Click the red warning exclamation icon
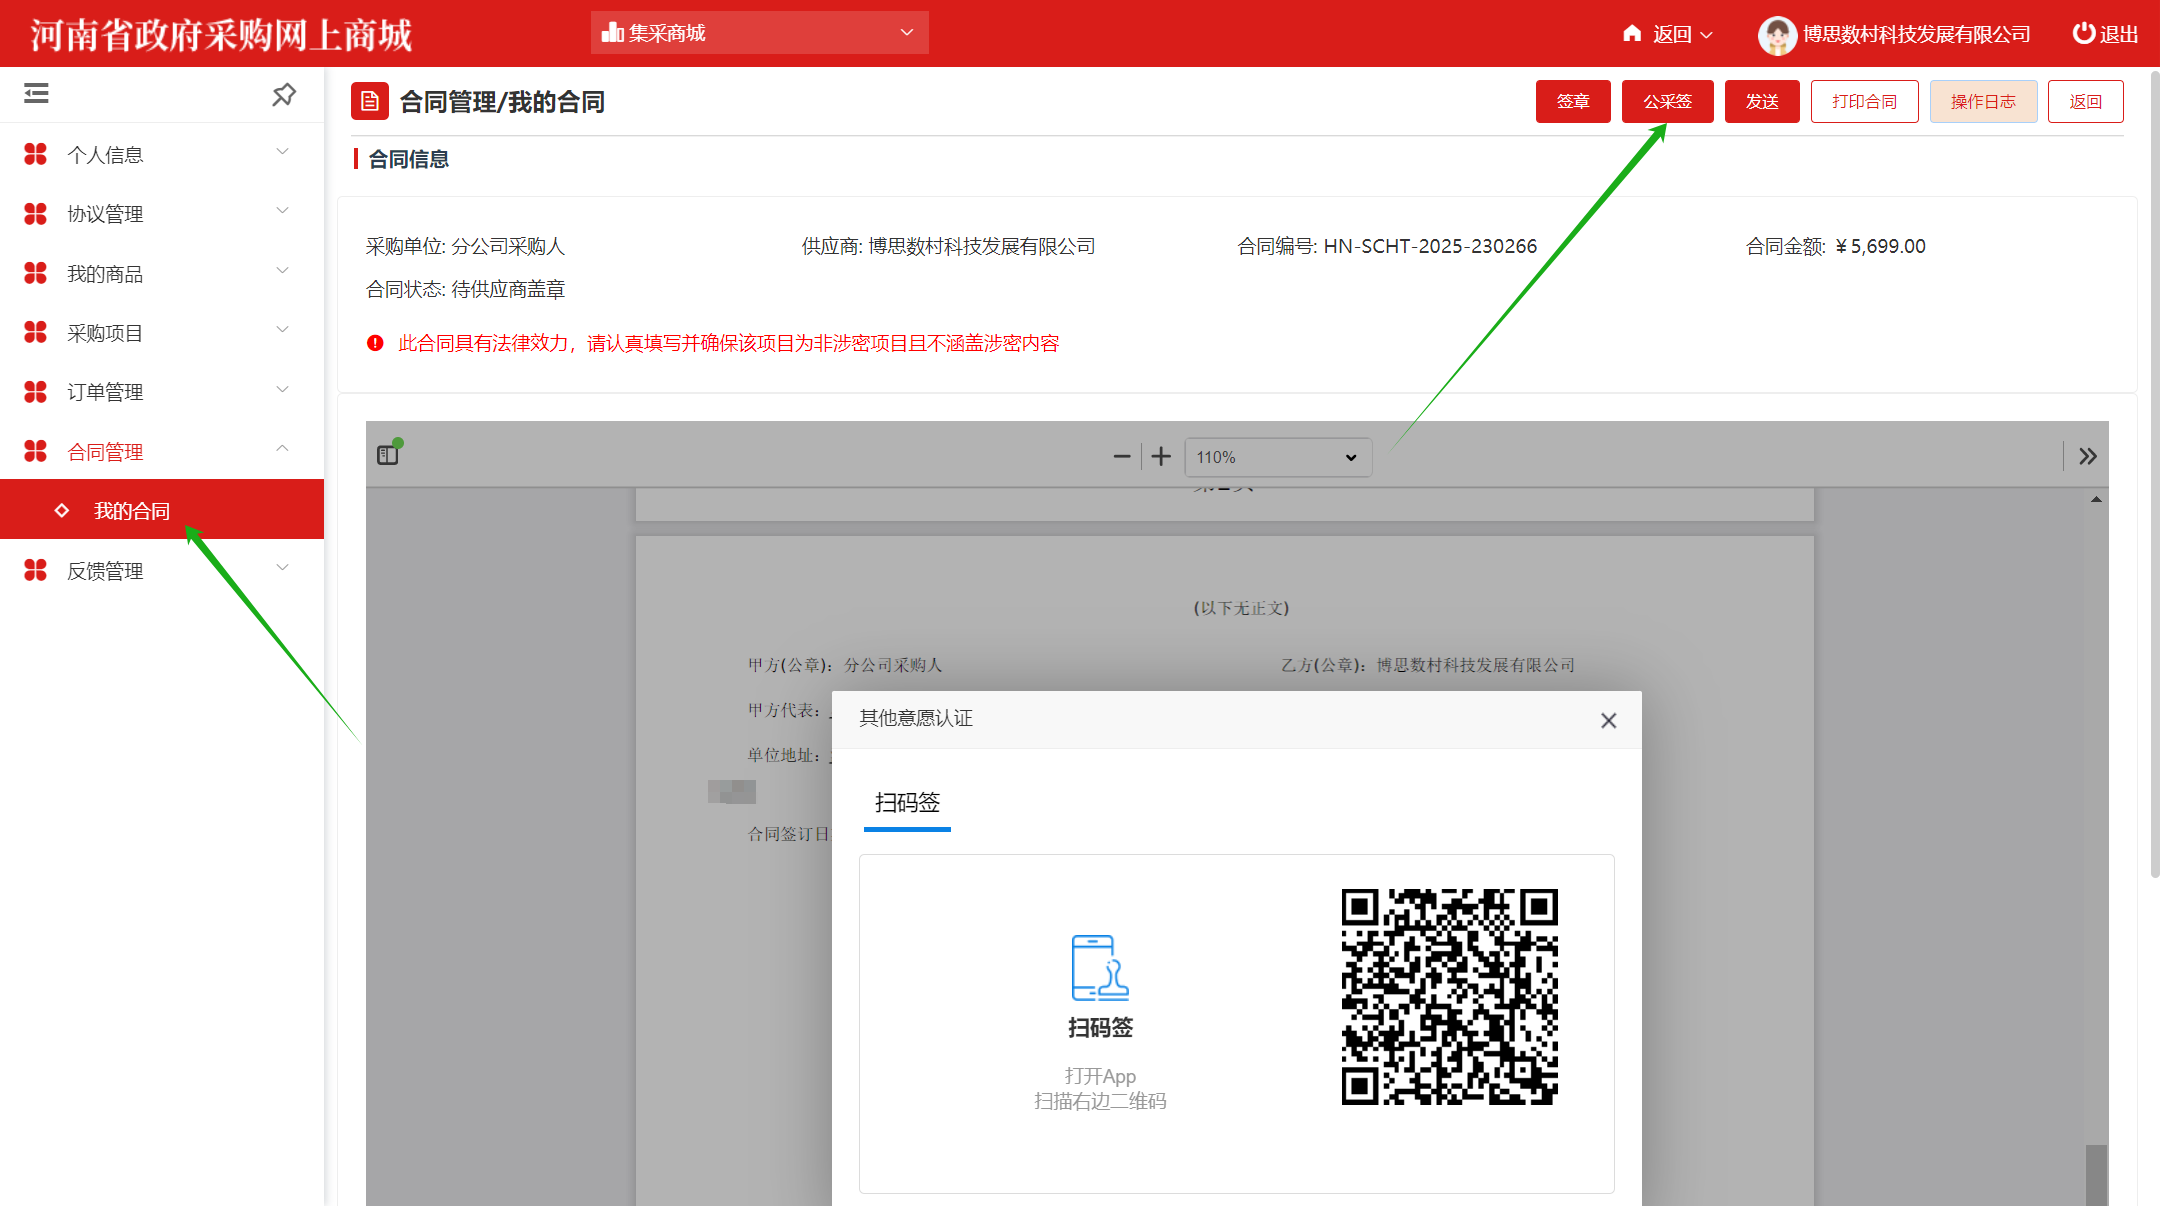The height and width of the screenshot is (1206, 2160). click(x=375, y=343)
